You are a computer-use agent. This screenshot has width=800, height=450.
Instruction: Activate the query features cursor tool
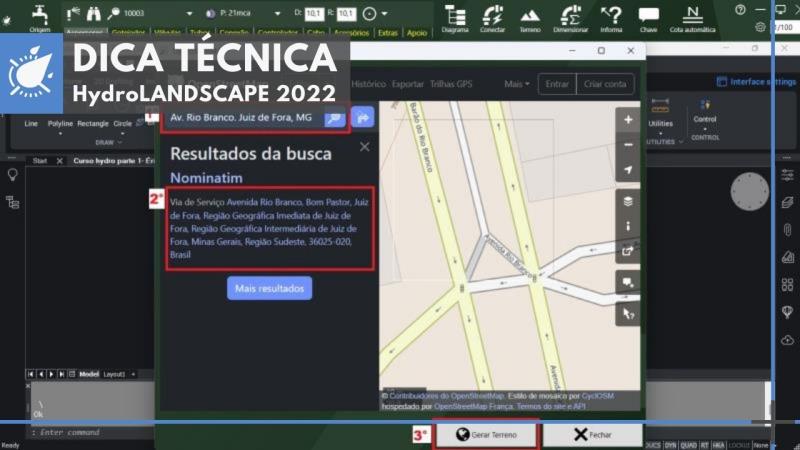[x=628, y=314]
